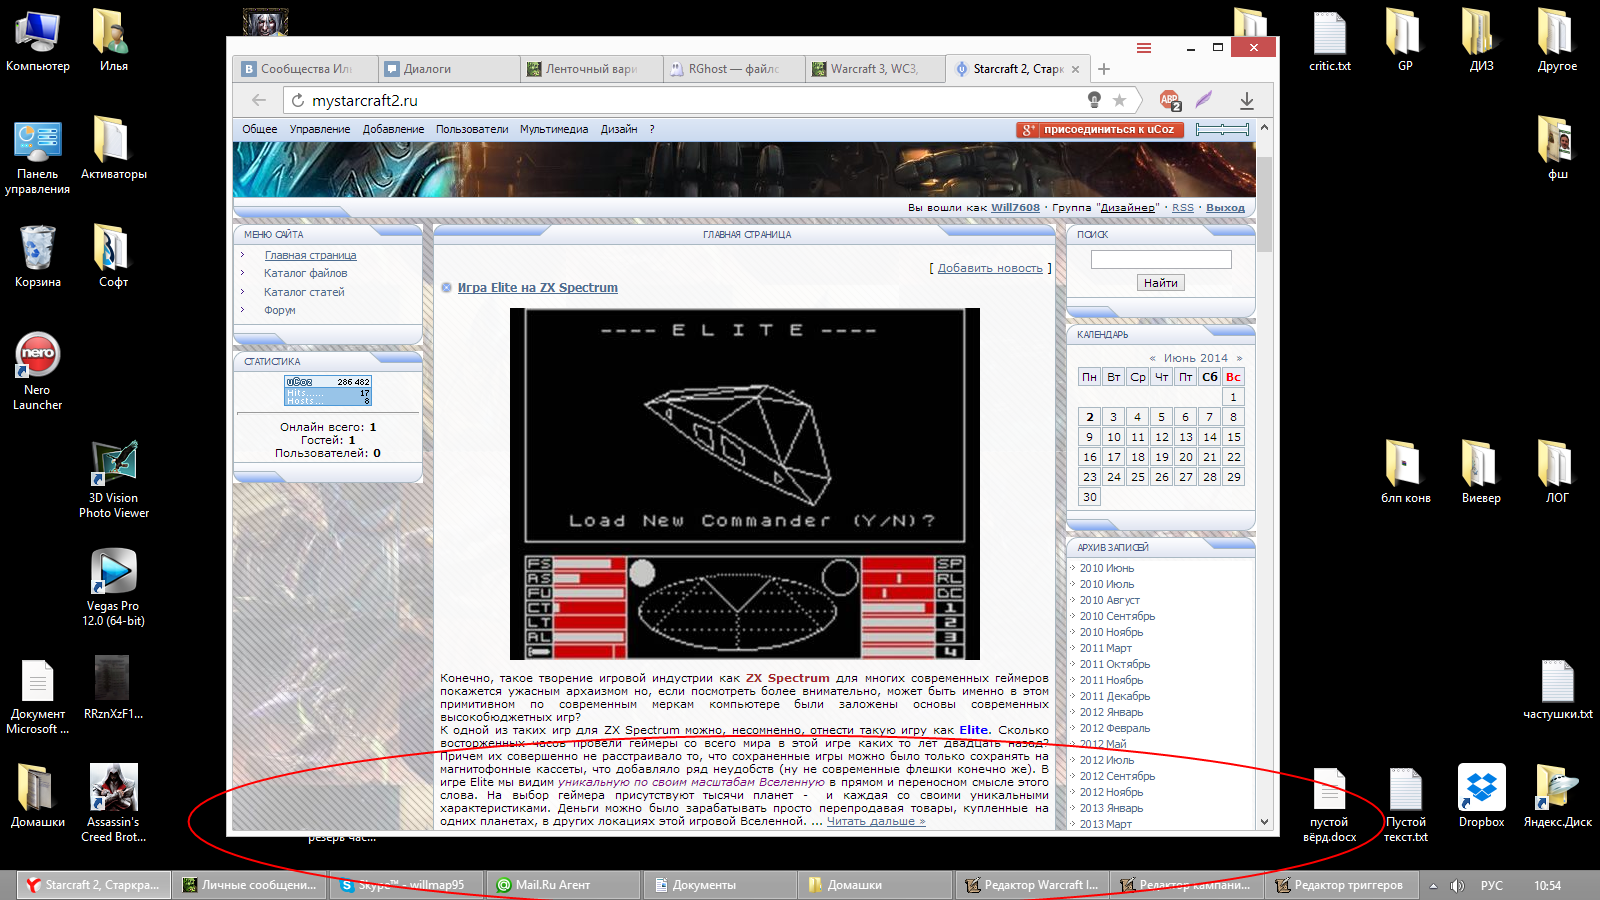Switch to the Warcraft 3 tab

click(x=876, y=69)
